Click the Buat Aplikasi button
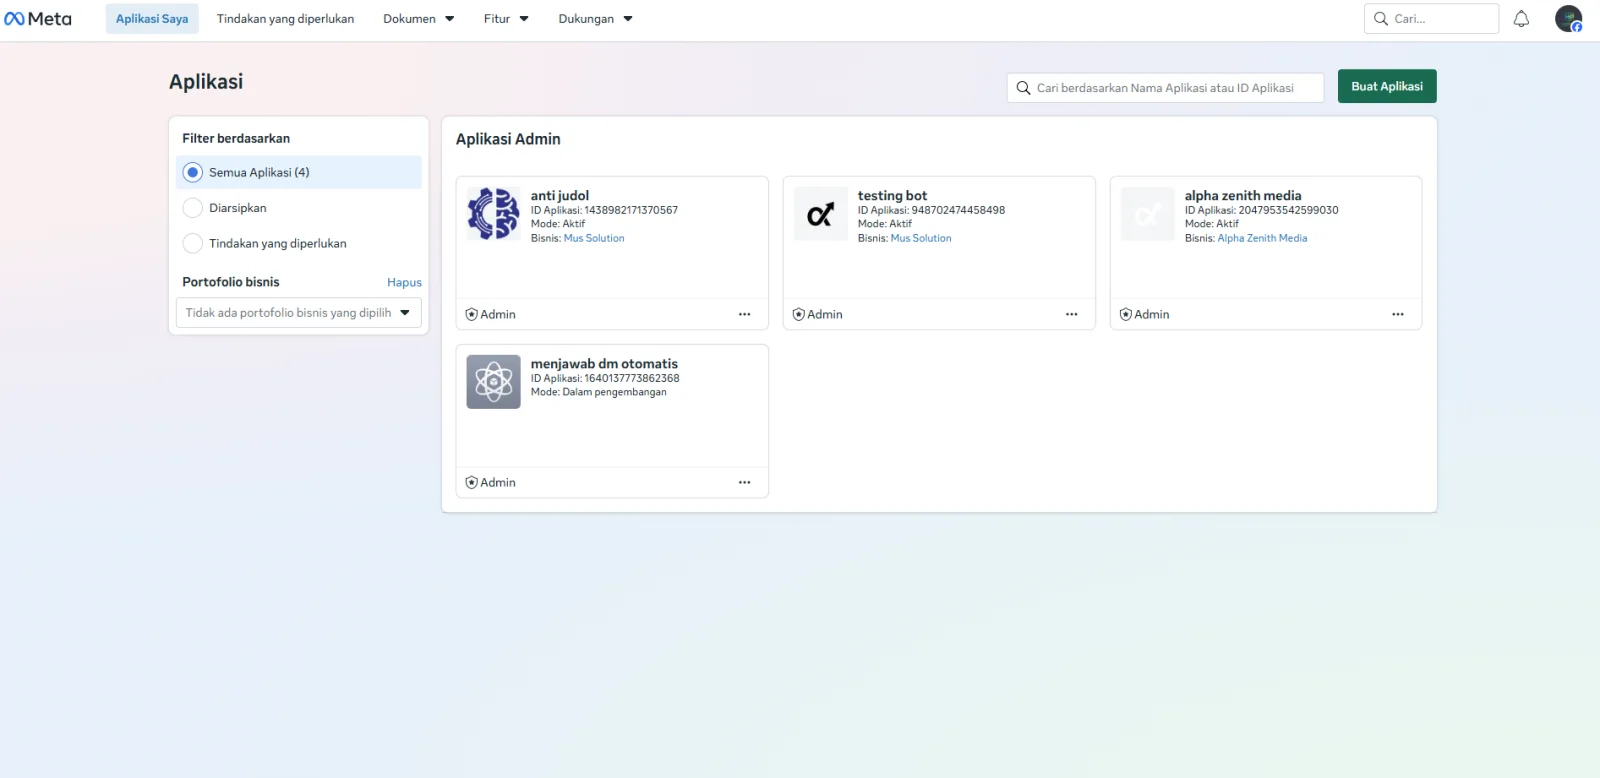Image resolution: width=1600 pixels, height=778 pixels. pyautogui.click(x=1387, y=86)
